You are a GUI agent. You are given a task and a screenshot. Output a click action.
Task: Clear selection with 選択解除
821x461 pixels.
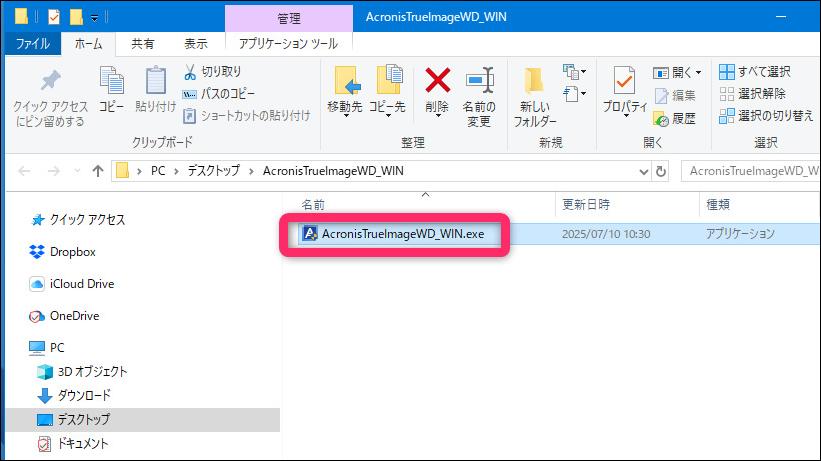pos(752,94)
